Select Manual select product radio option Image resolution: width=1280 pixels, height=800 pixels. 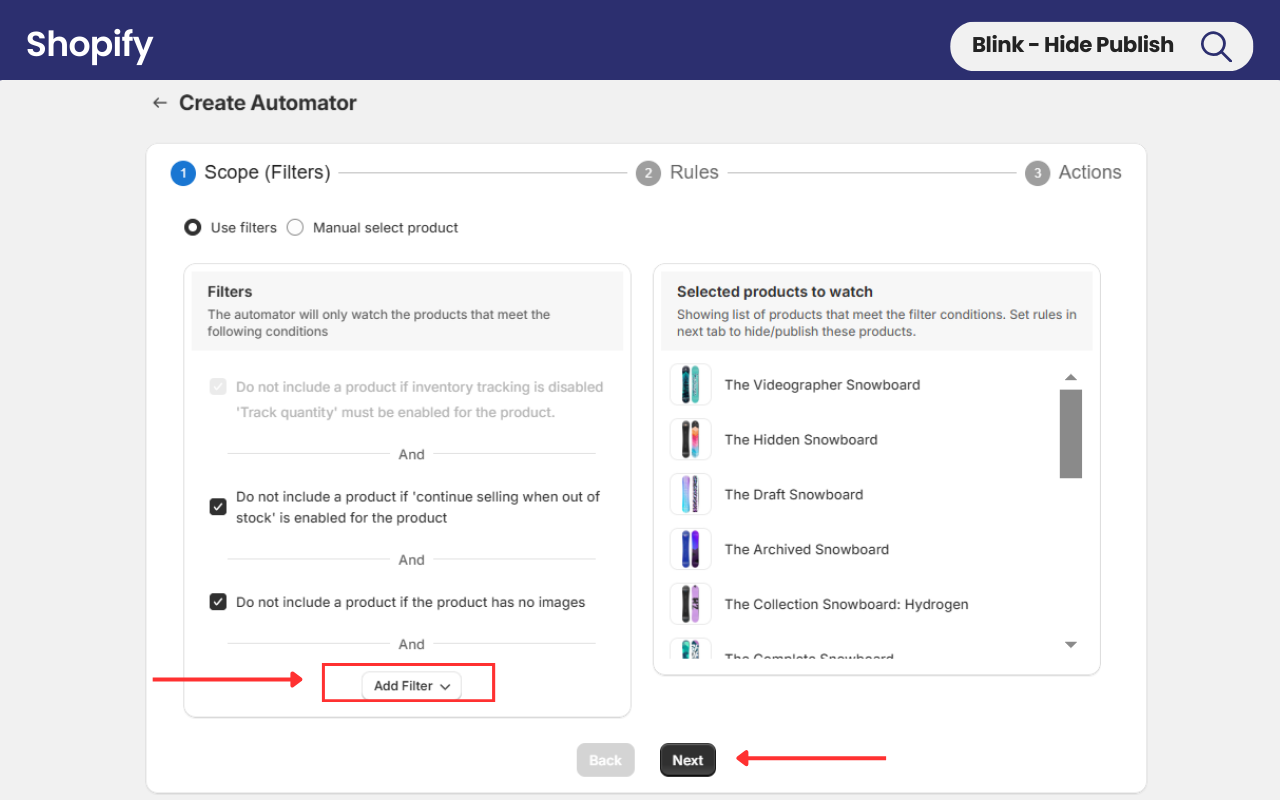[x=295, y=228]
